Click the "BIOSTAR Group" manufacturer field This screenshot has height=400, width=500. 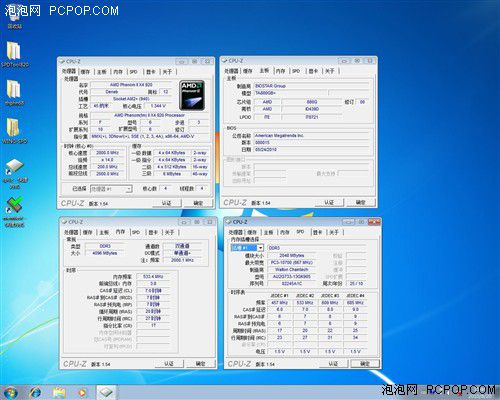[x=312, y=86]
